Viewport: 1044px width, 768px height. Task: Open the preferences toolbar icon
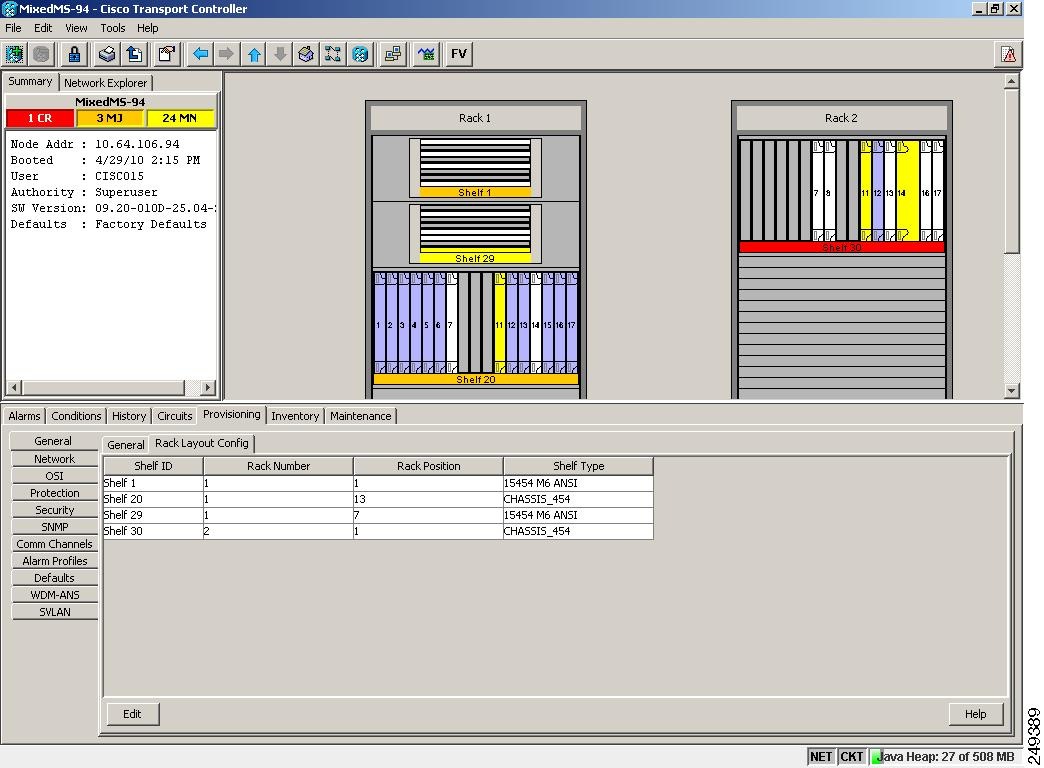tap(166, 54)
